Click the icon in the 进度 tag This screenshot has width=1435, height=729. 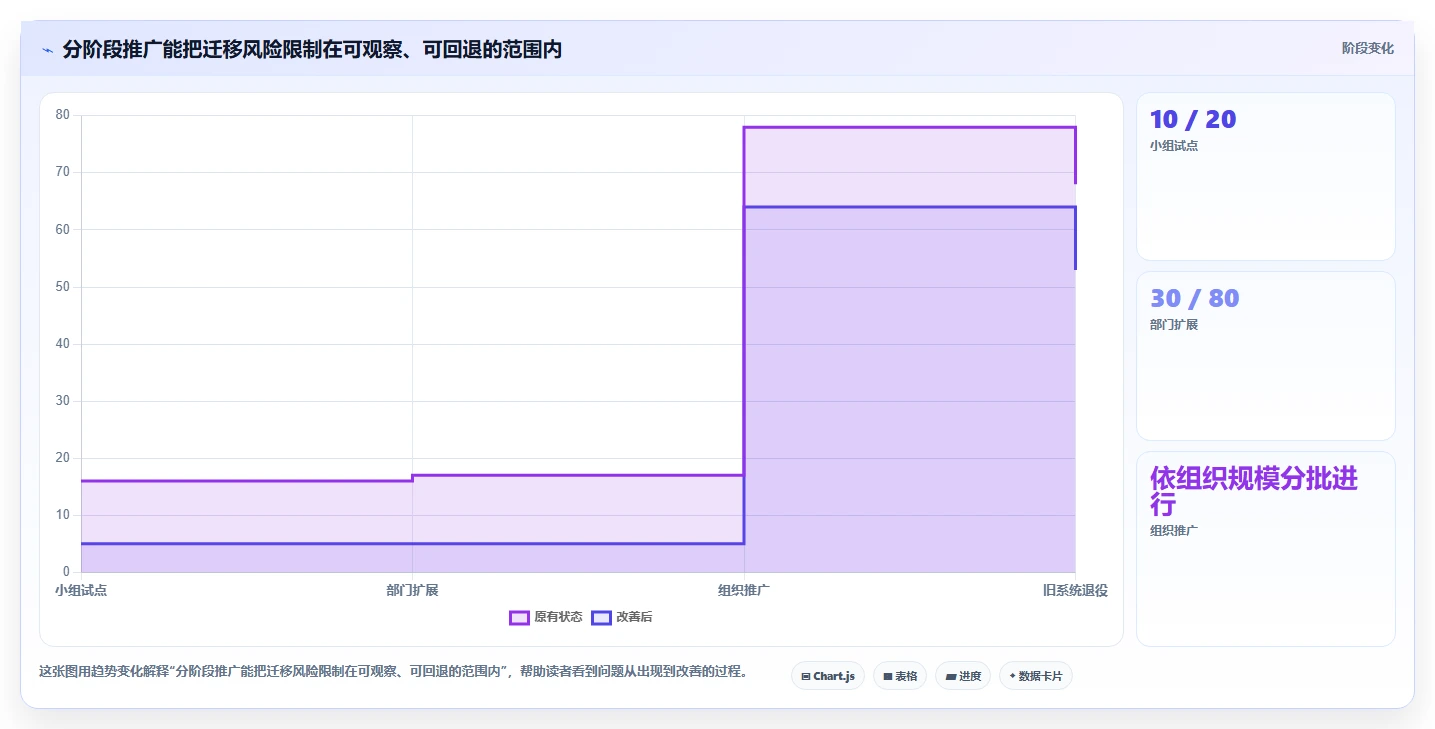(950, 677)
